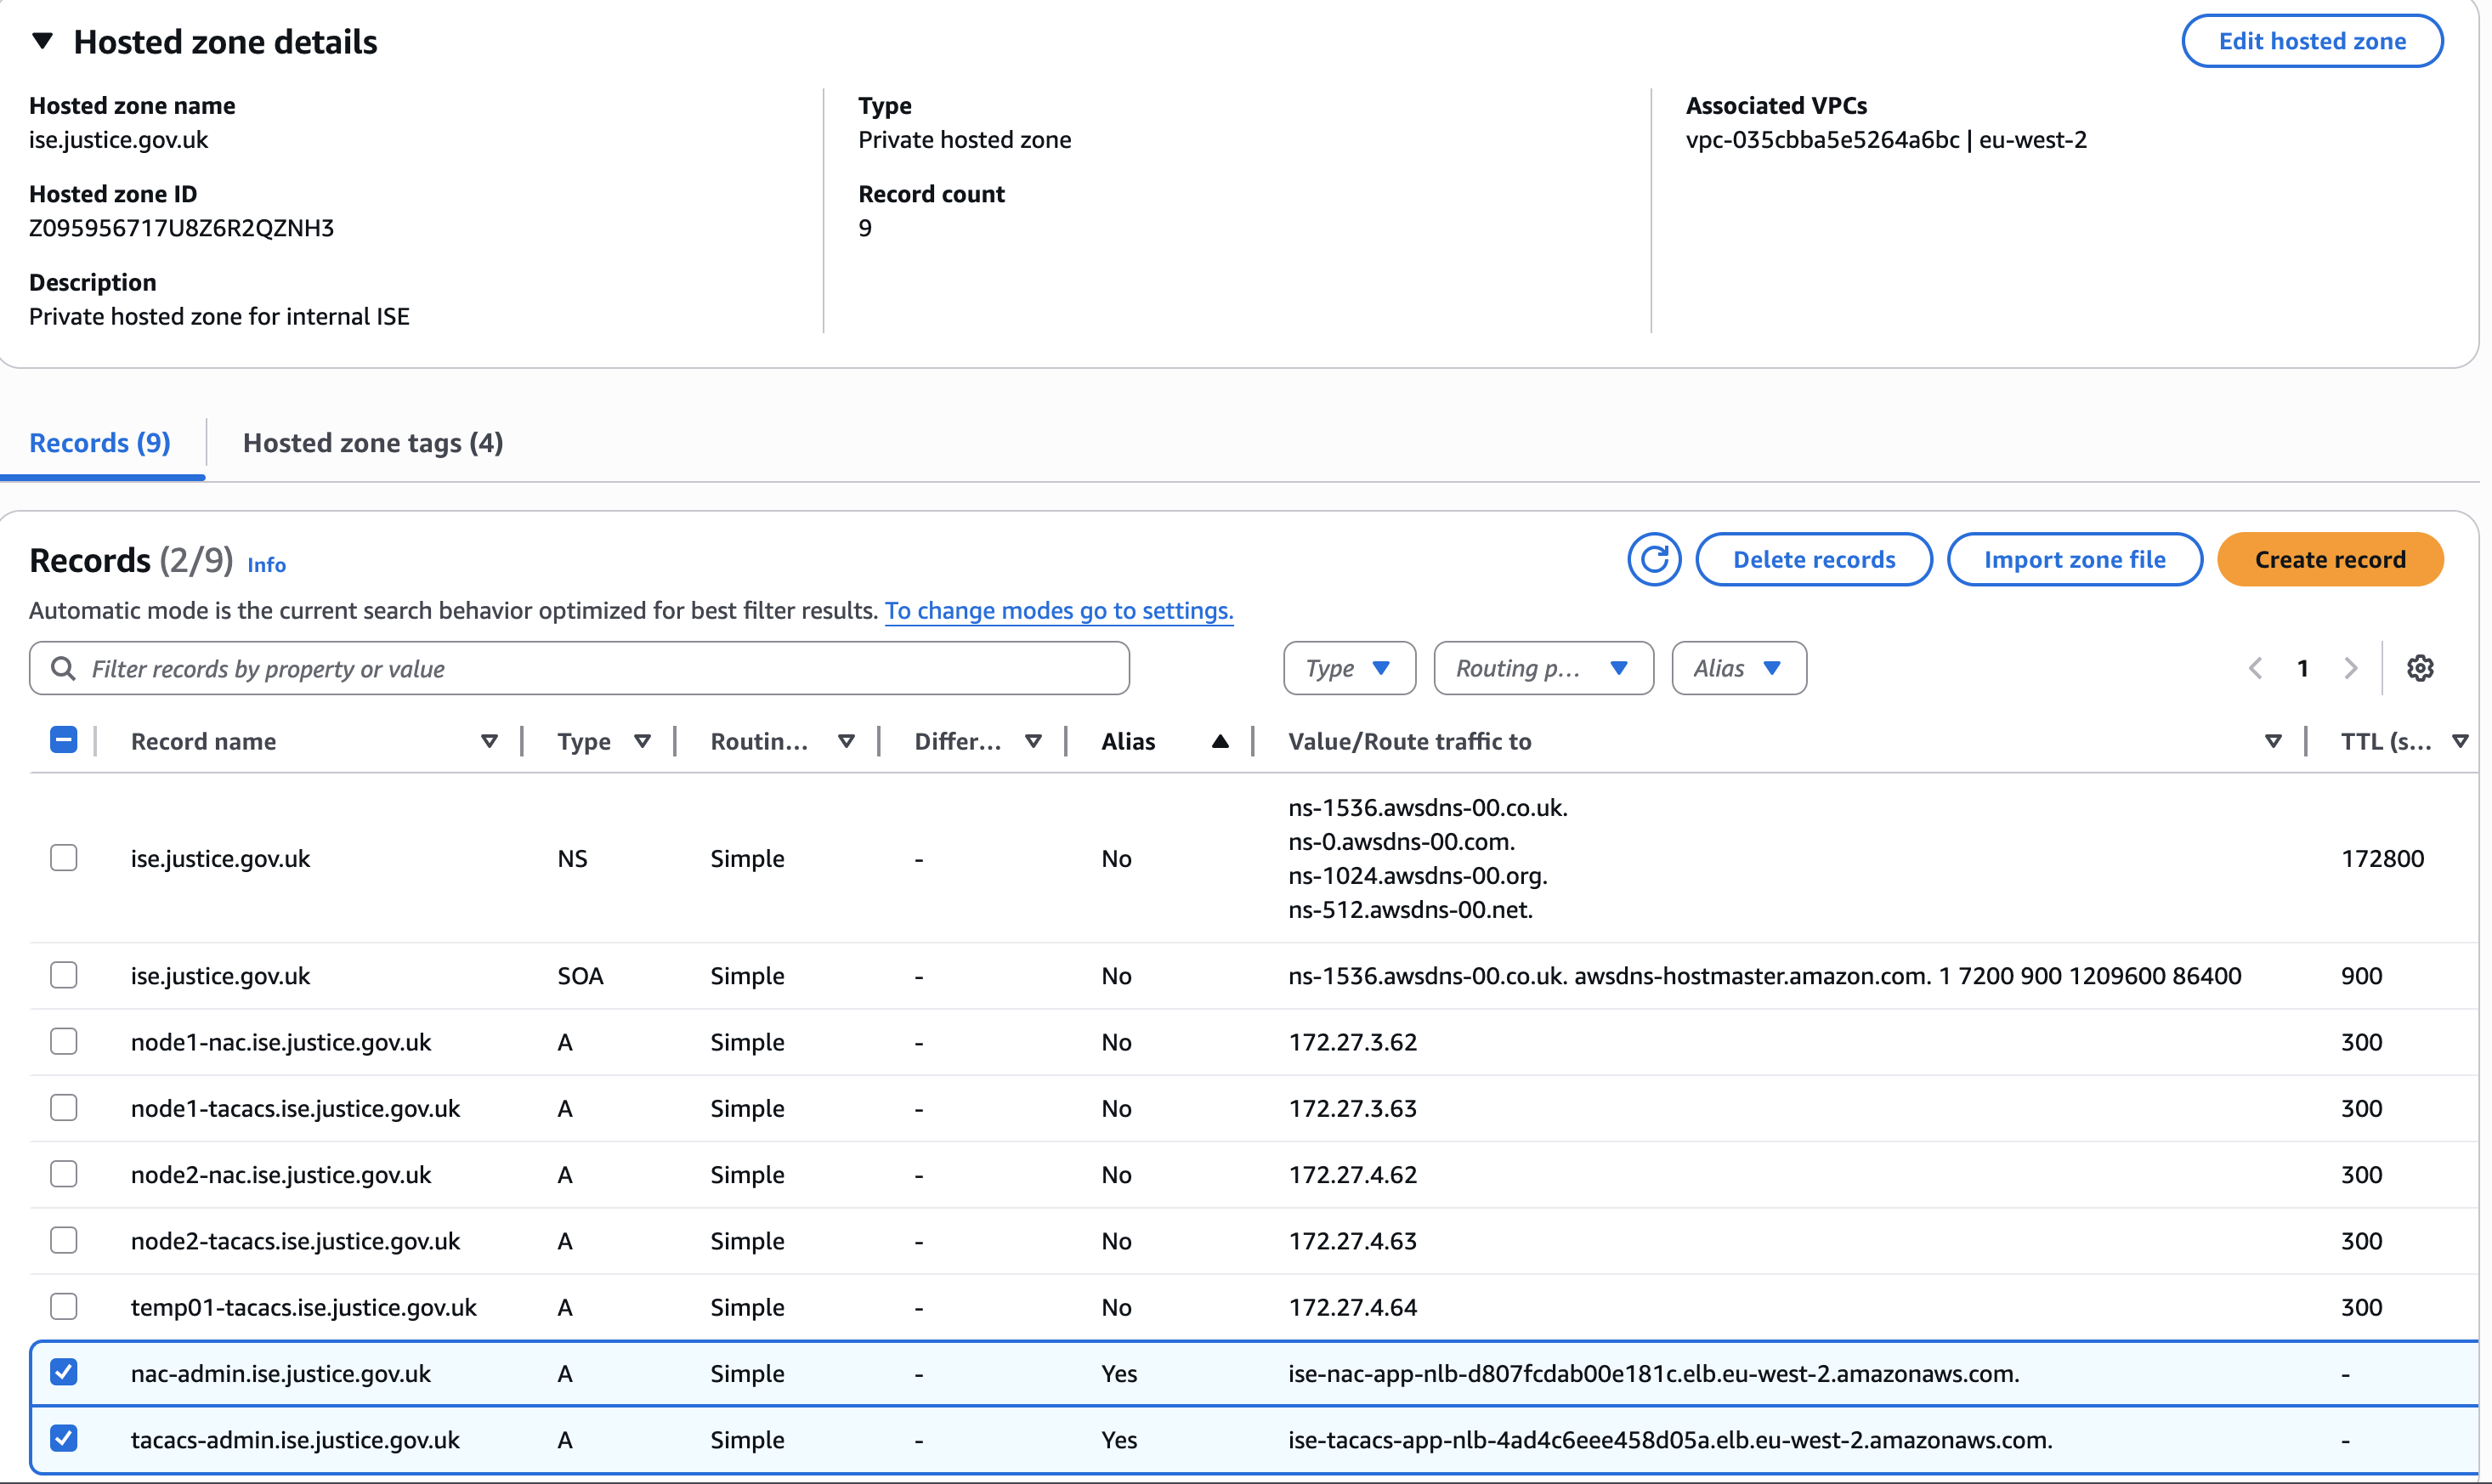This screenshot has width=2492, height=1484.
Task: Click the refresh records icon
Action: coord(1654,559)
